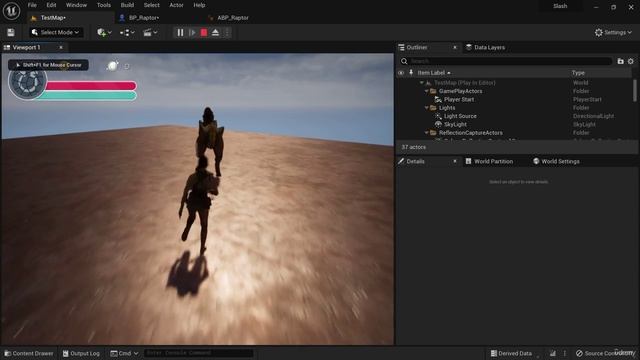Viewport: 640px width, 360px height.
Task: Click the circular character portrait HUD
Action: pyautogui.click(x=27, y=82)
